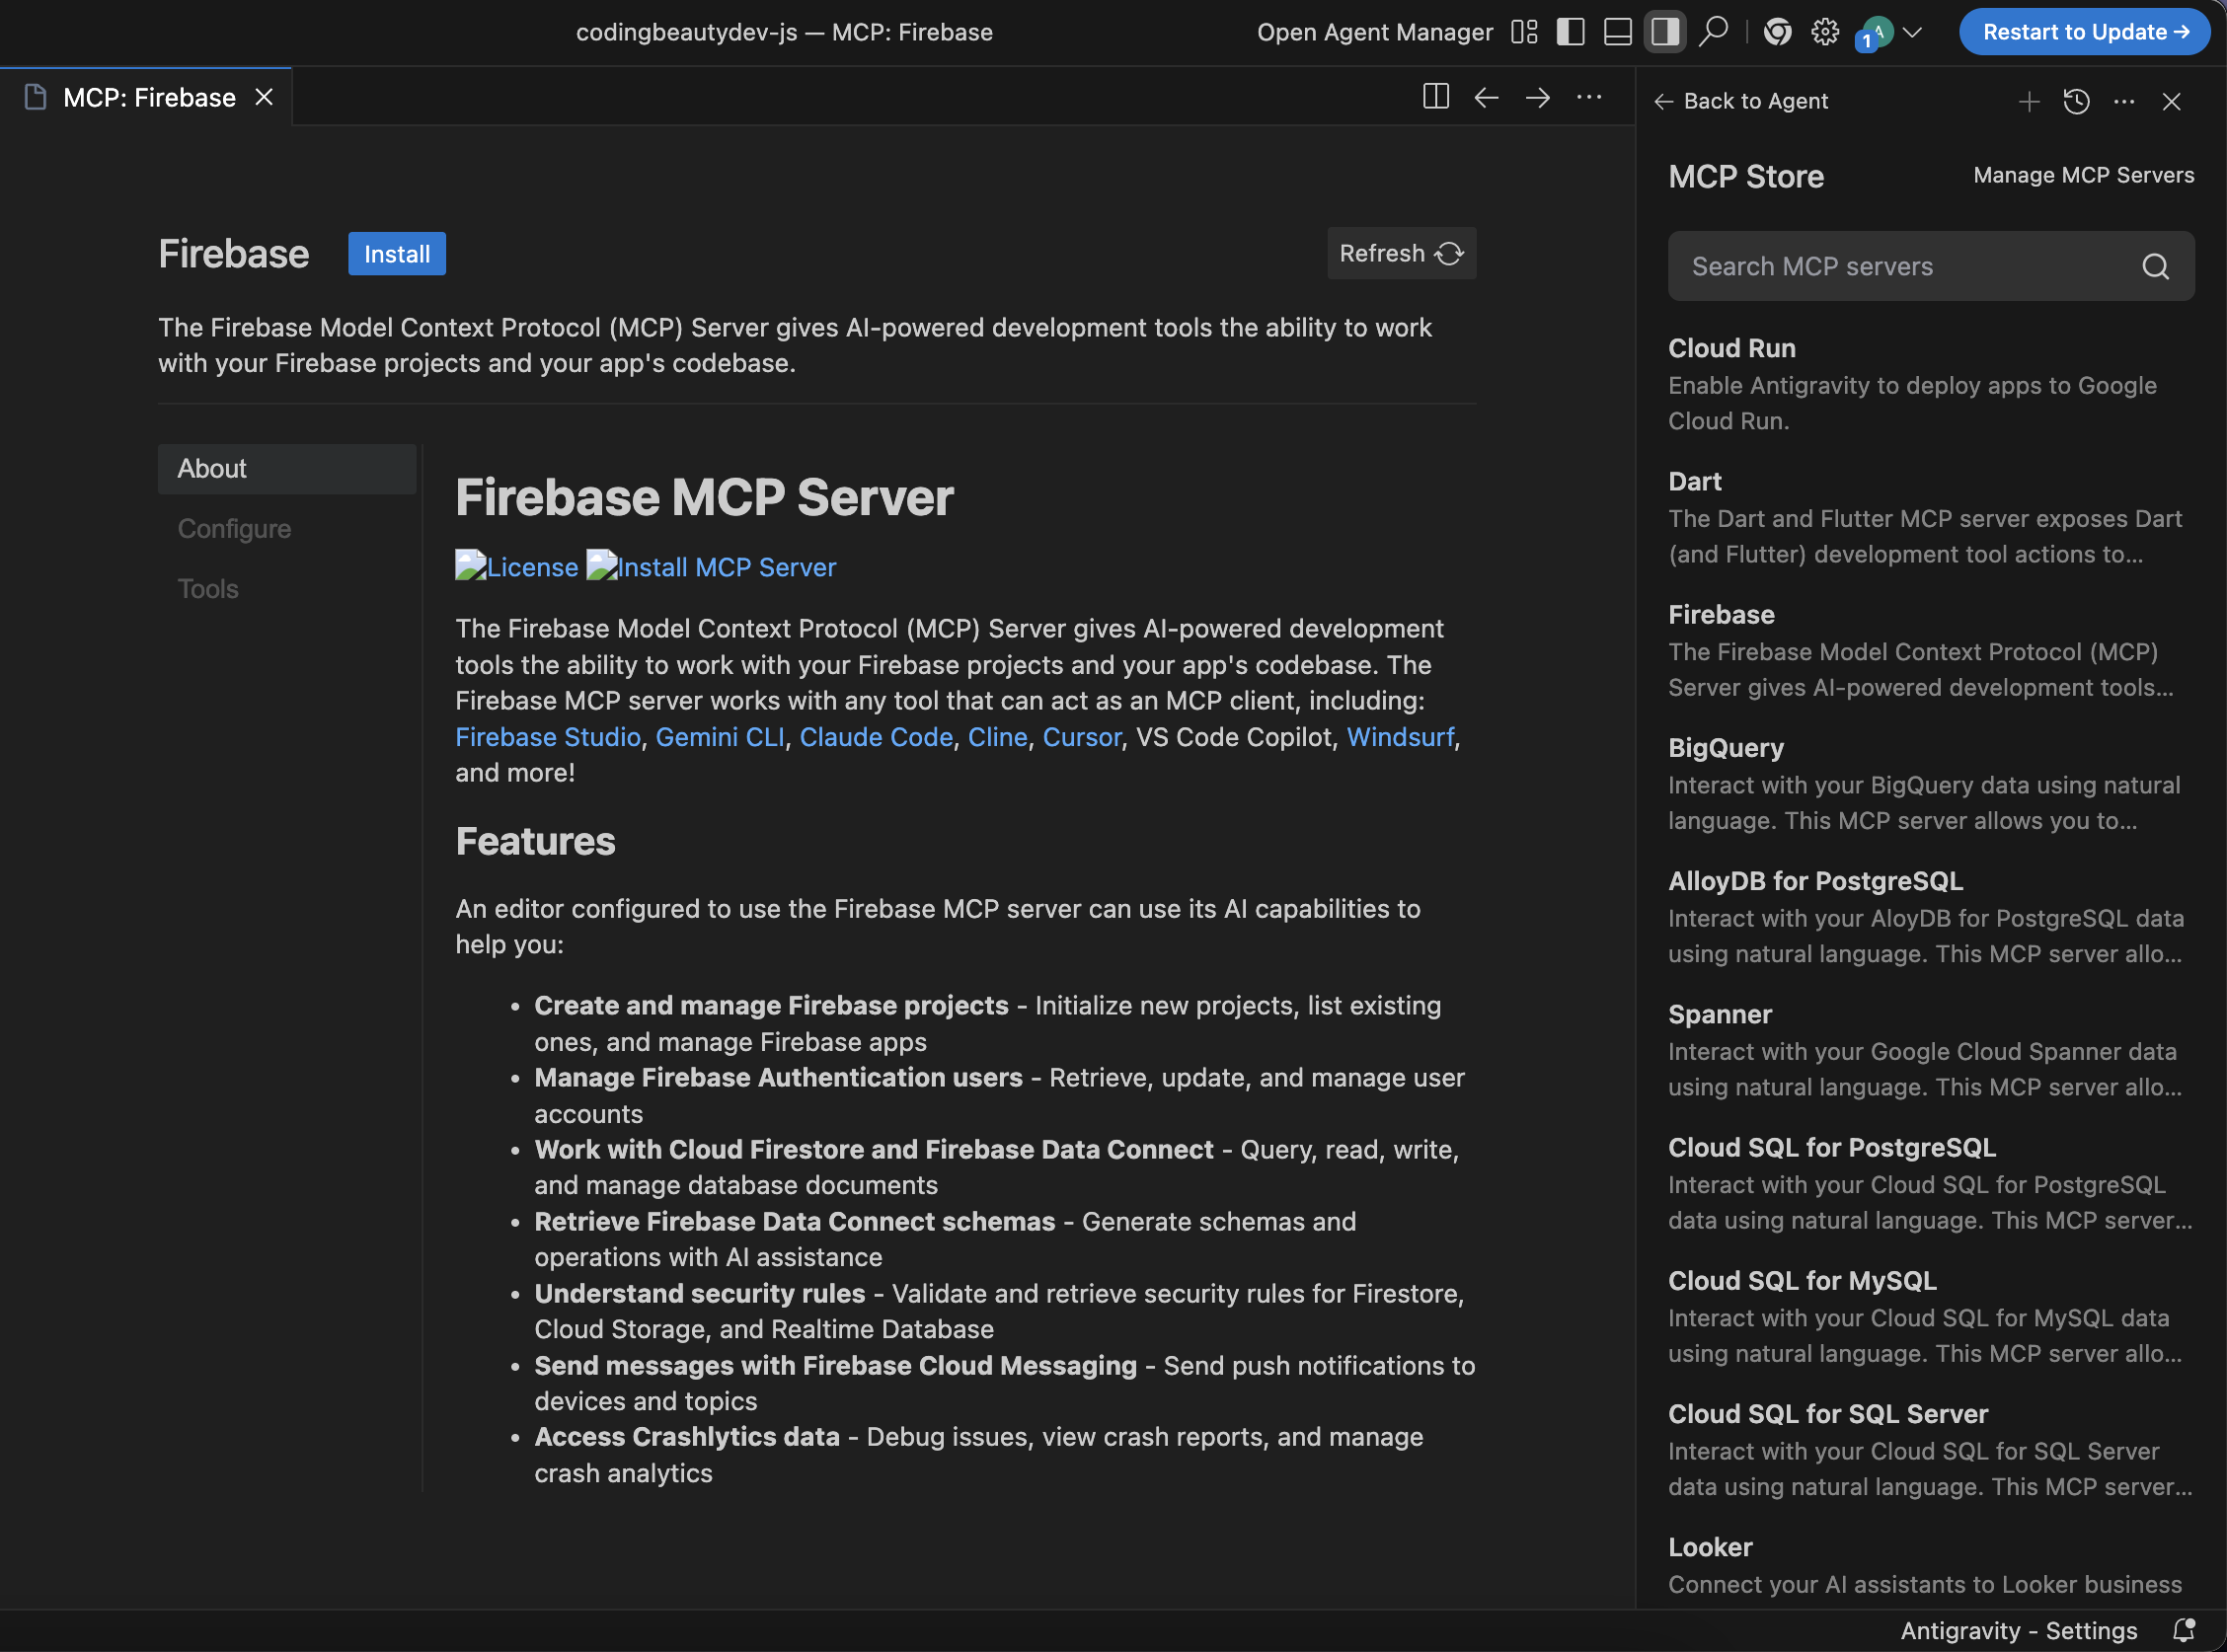Go forward using right arrow icon

(x=1537, y=97)
